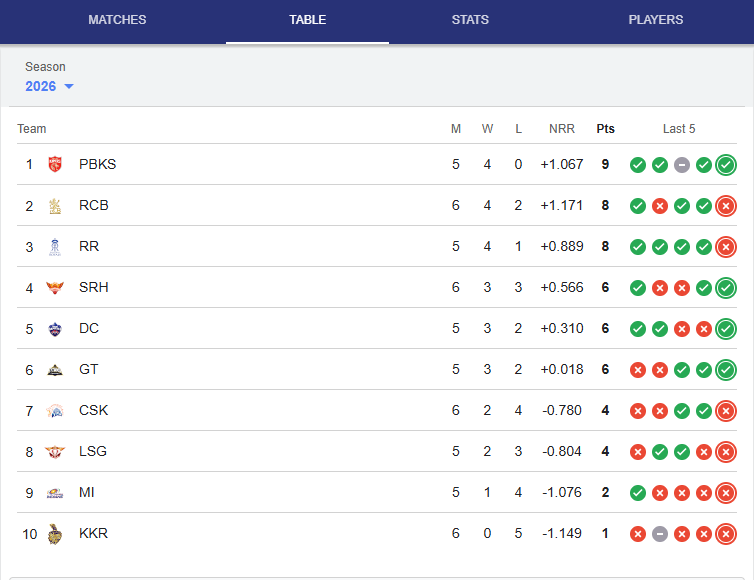The image size is (754, 580).
Task: Click the CSK team logo
Action: [55, 411]
